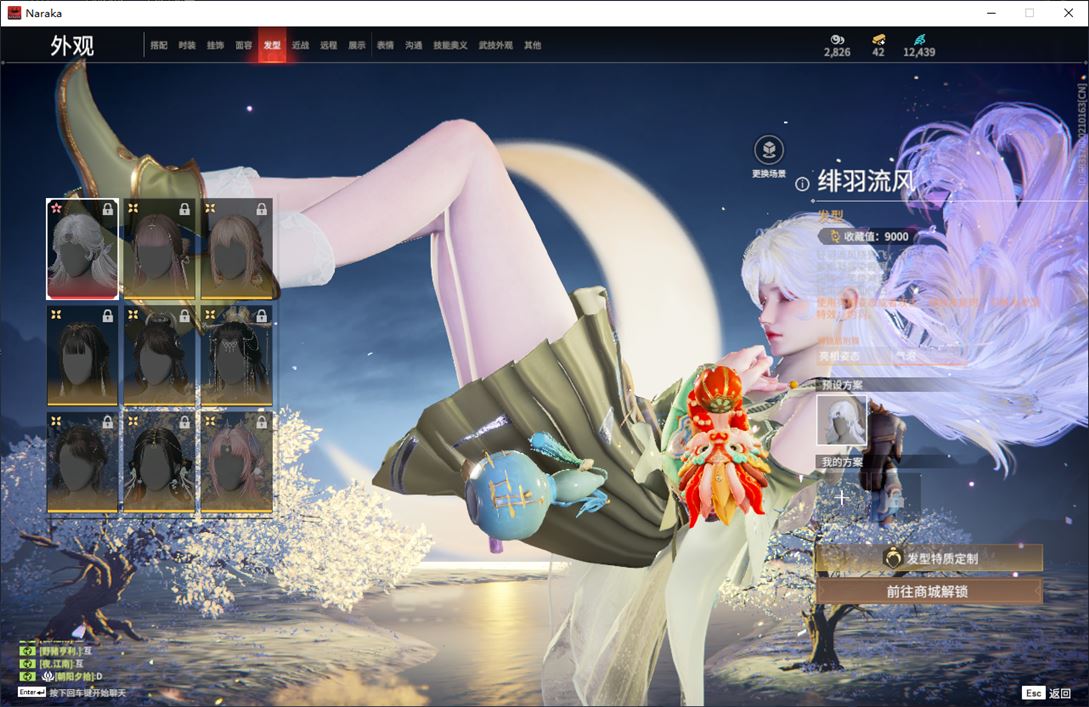Click the Enter key icon in chat hint
The width and height of the screenshot is (1089, 707).
point(32,692)
